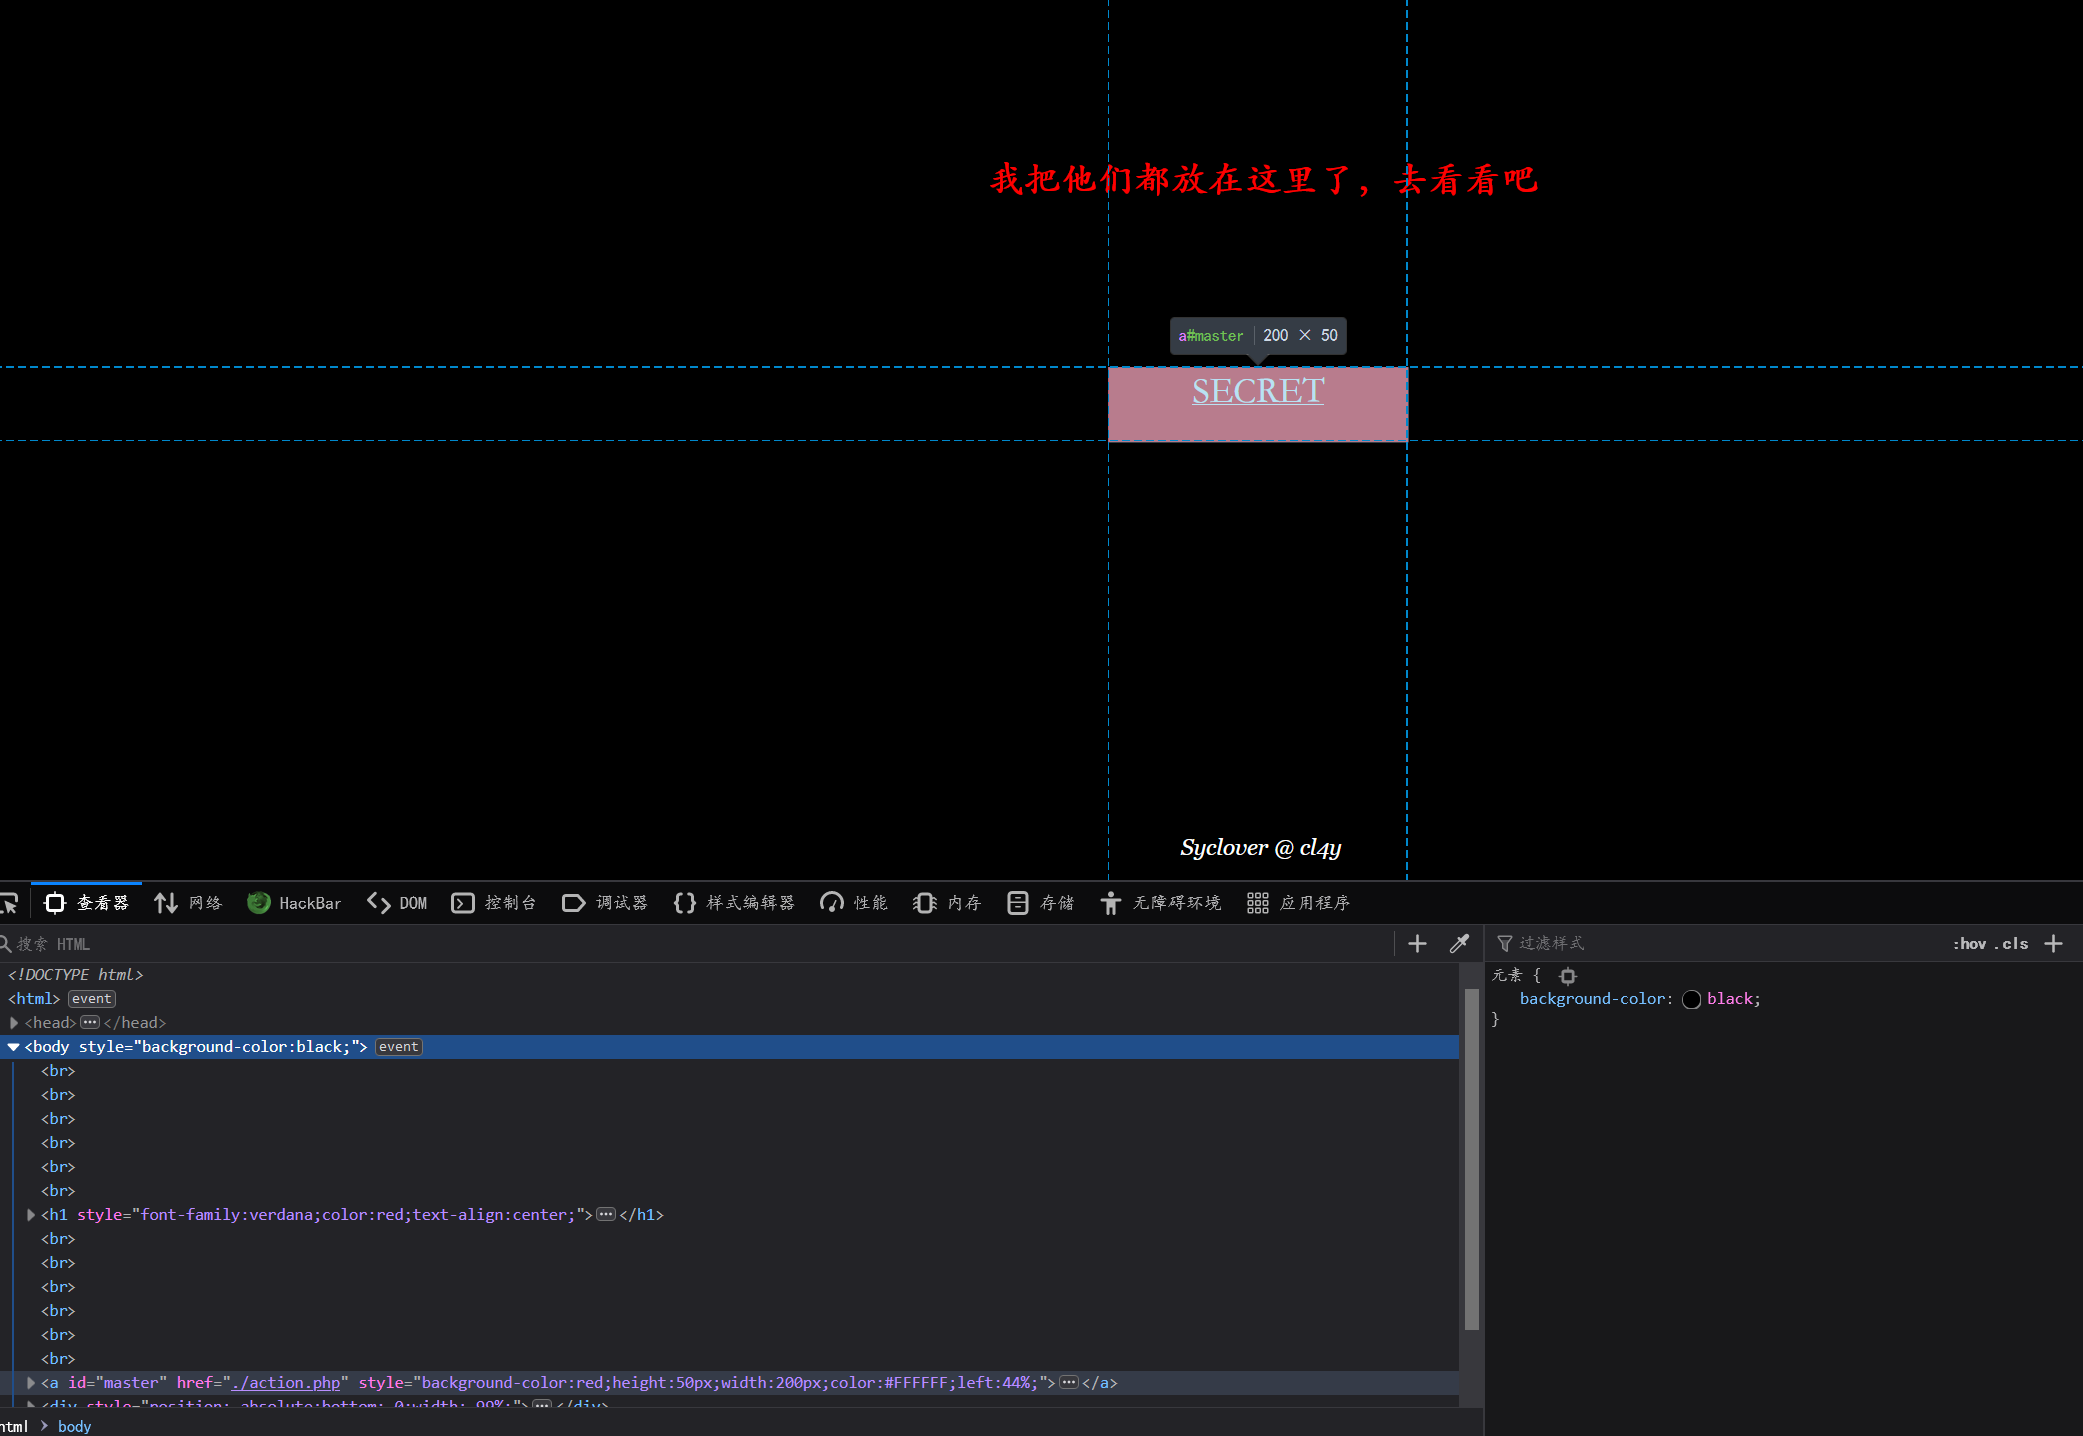Image resolution: width=2083 pixels, height=1436 pixels.
Task: Click the 'Syclover @ cl4y' footer text
Action: click(x=1260, y=848)
